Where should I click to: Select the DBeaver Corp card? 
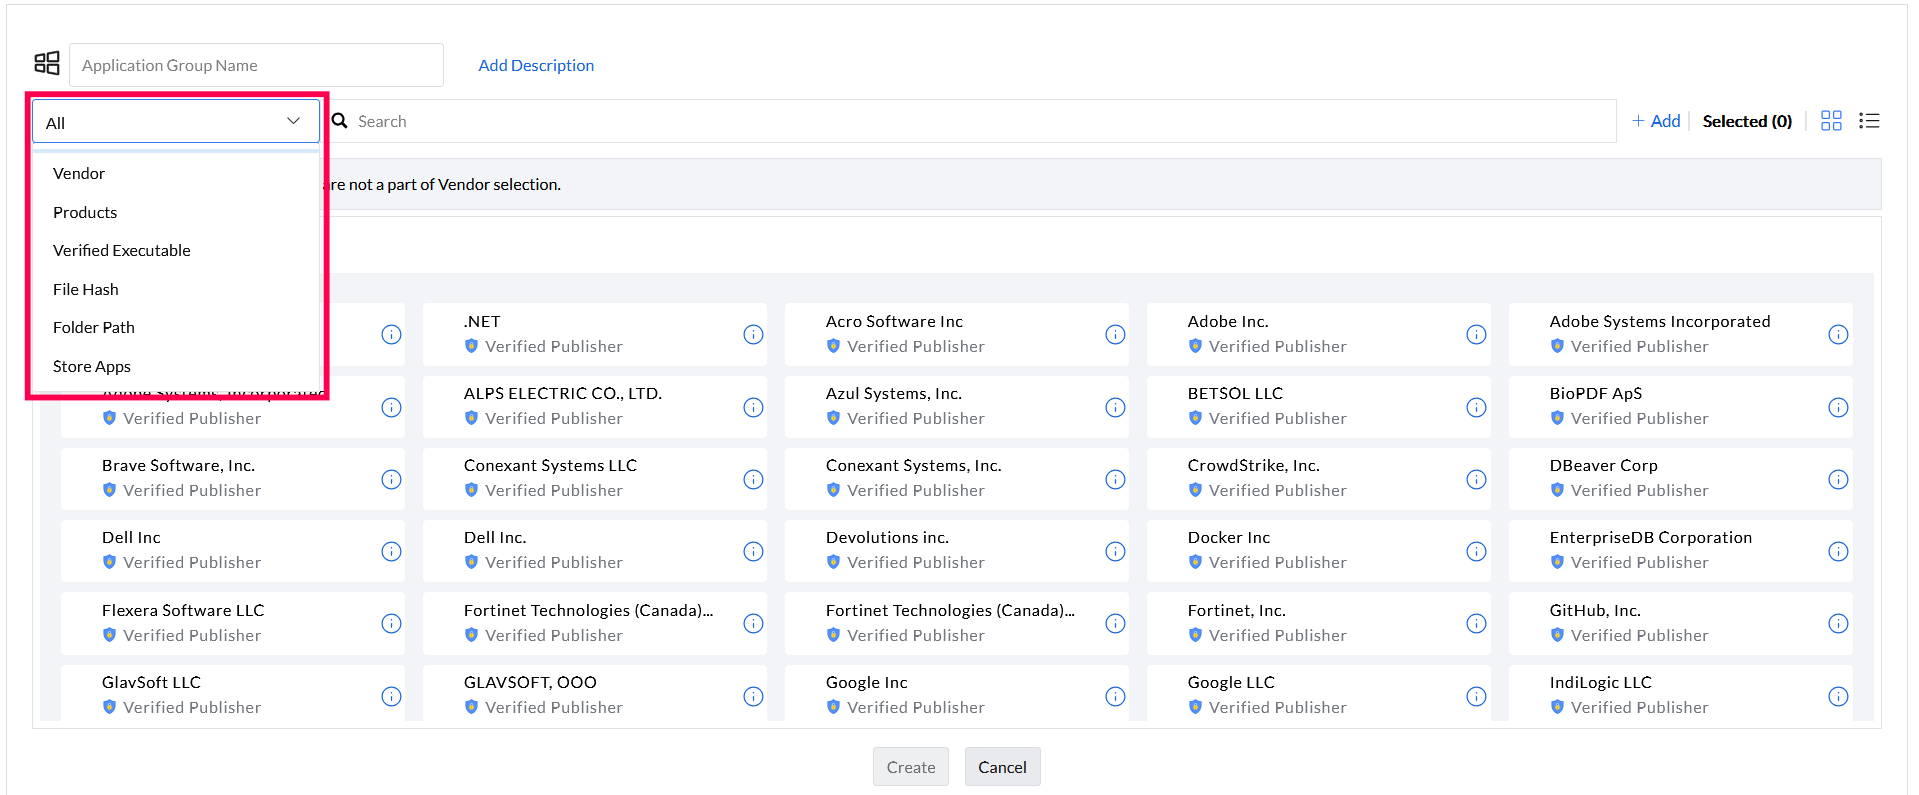click(1681, 478)
